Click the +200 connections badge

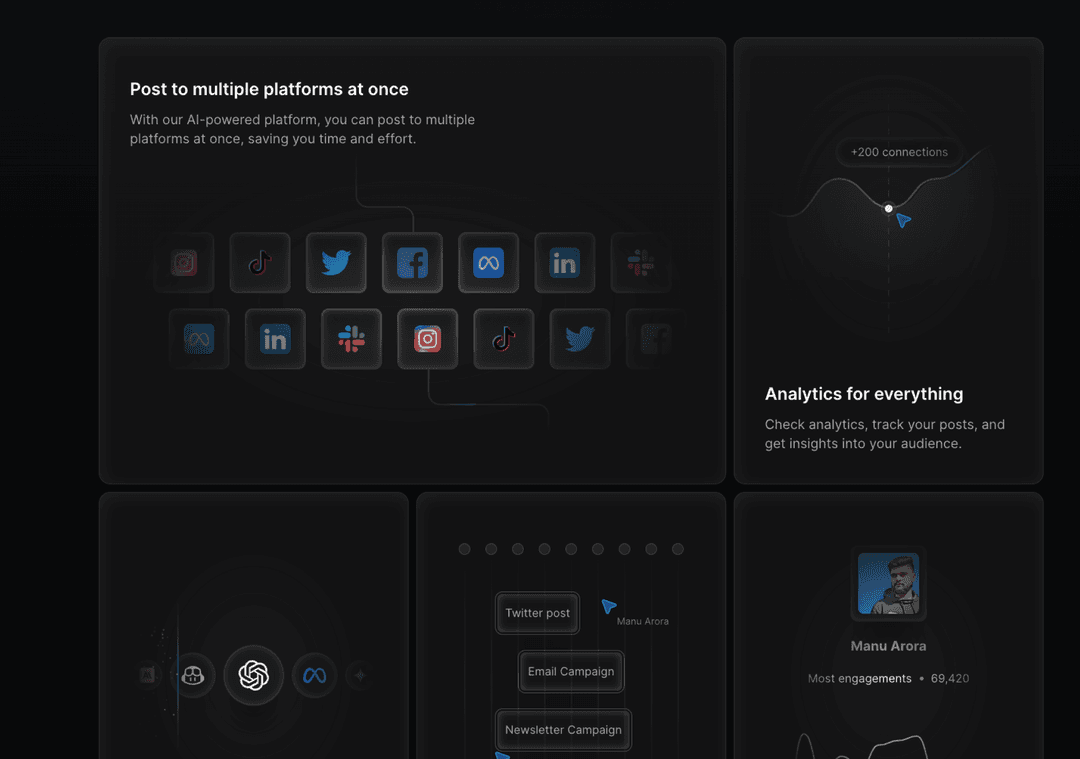click(899, 152)
